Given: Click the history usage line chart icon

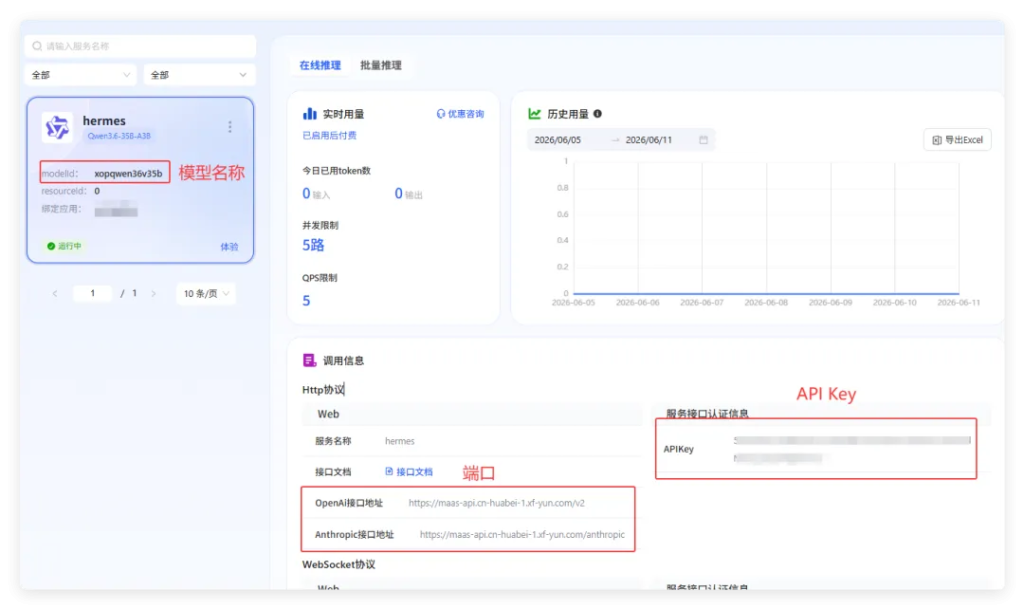Looking at the screenshot, I should pos(534,114).
